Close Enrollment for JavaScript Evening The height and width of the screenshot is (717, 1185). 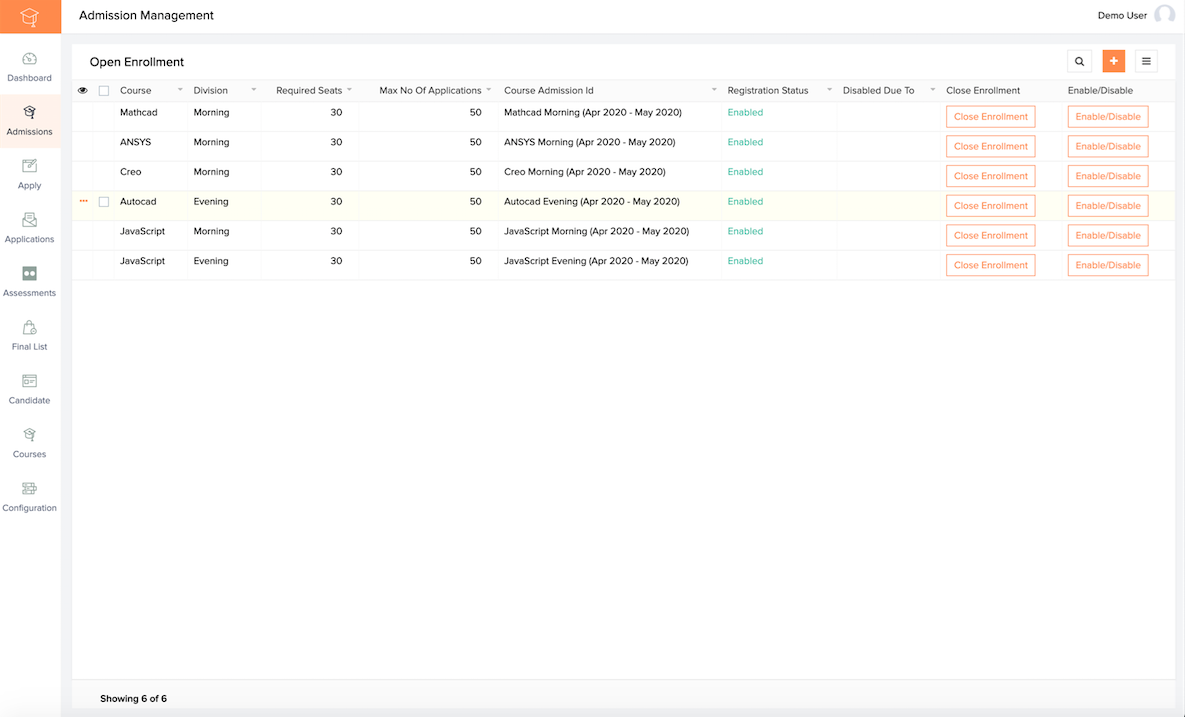coord(991,265)
